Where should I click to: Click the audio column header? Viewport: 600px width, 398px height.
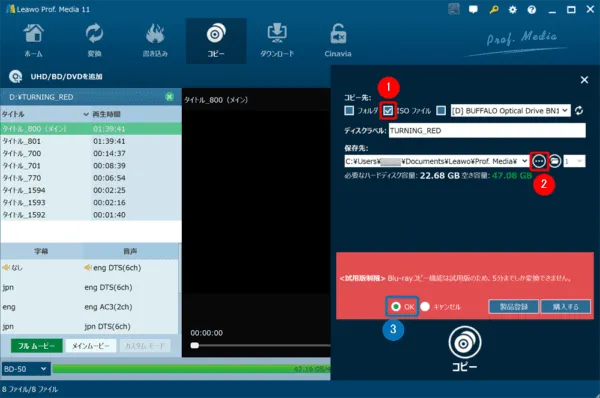130,251
